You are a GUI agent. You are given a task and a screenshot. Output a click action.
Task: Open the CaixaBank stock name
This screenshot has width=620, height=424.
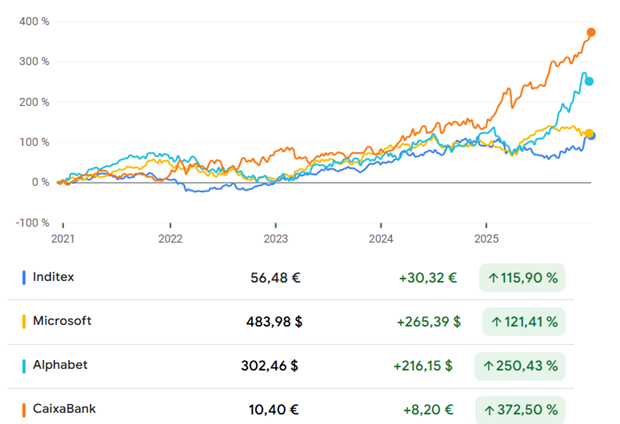coord(65,409)
